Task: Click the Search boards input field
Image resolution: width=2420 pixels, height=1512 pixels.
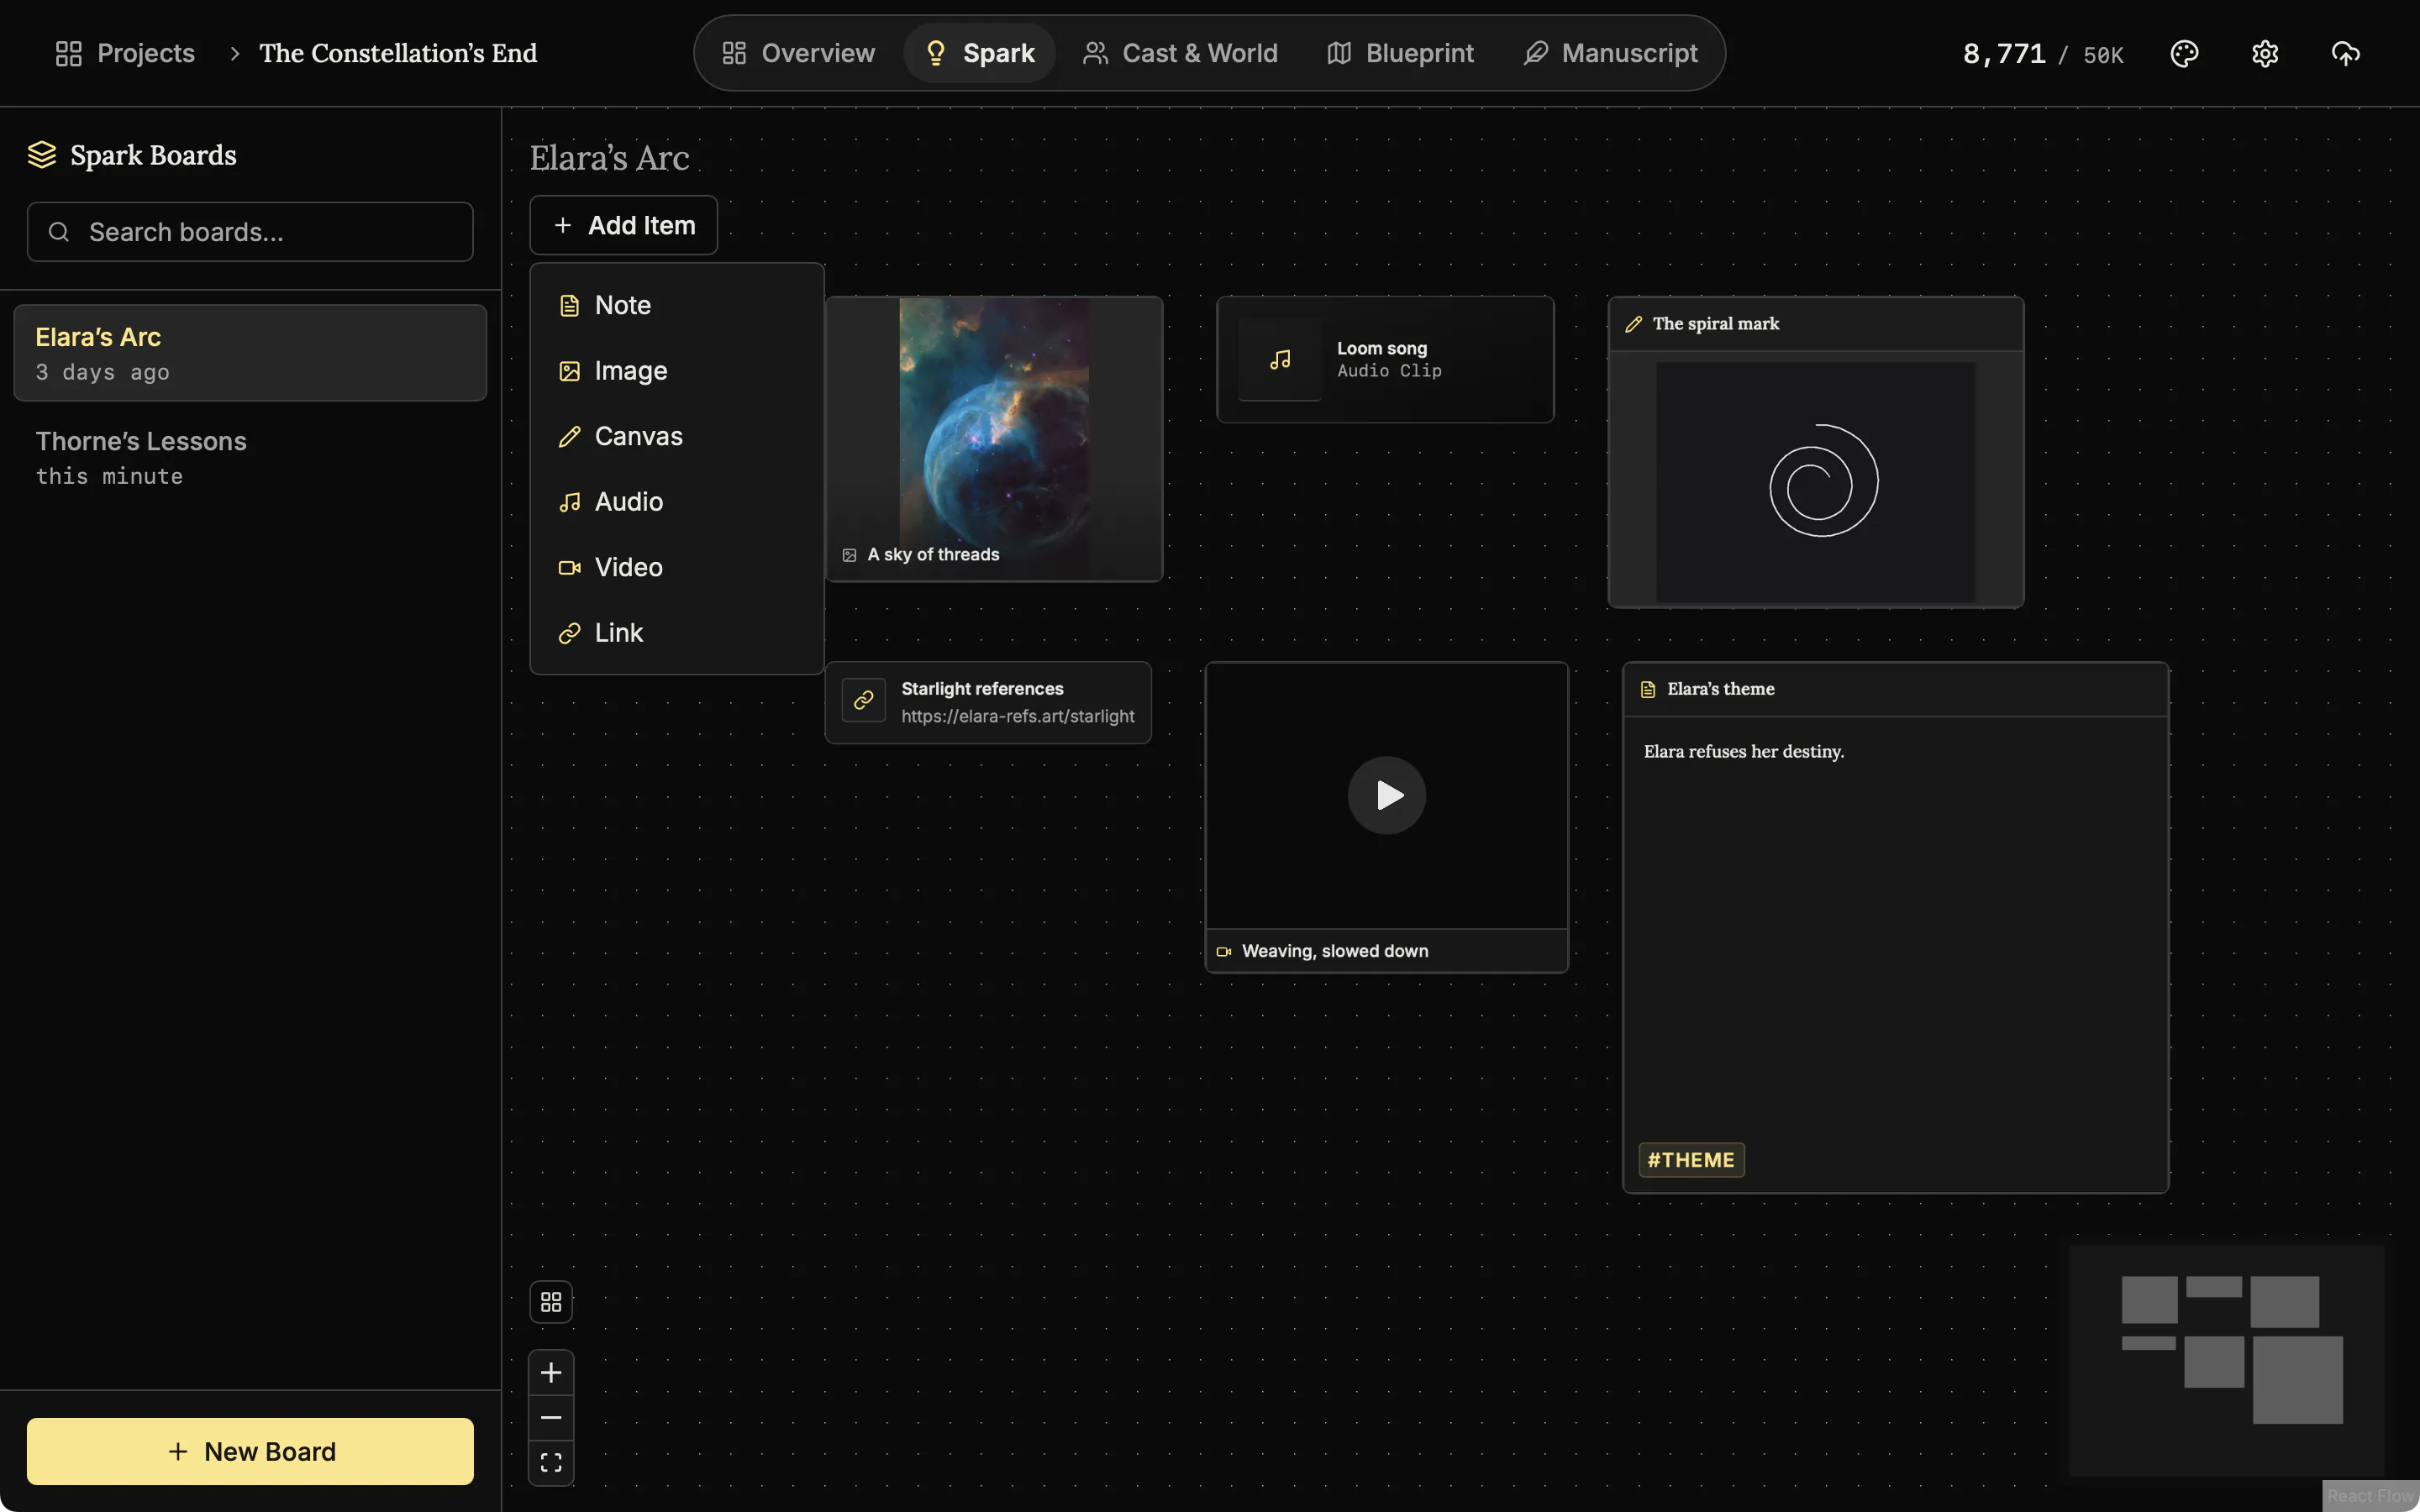Action: (x=250, y=232)
